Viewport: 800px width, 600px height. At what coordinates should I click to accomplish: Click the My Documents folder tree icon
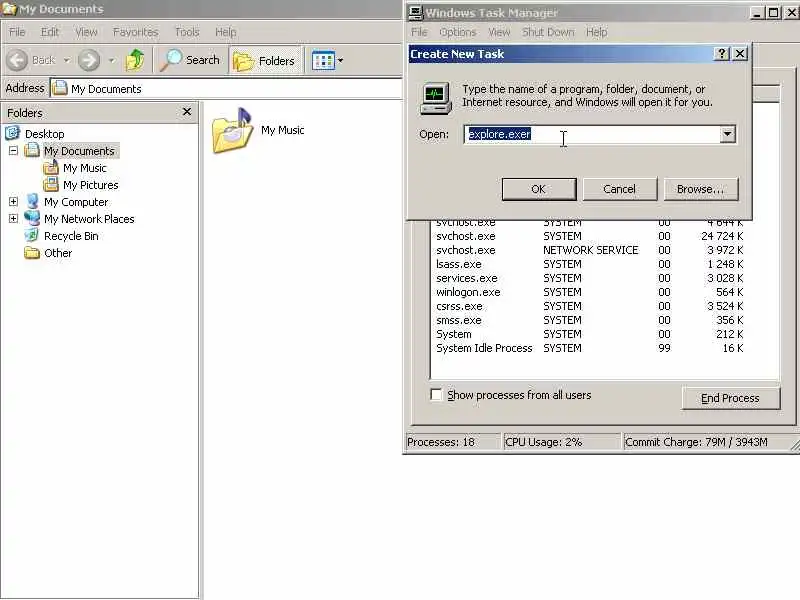point(32,151)
